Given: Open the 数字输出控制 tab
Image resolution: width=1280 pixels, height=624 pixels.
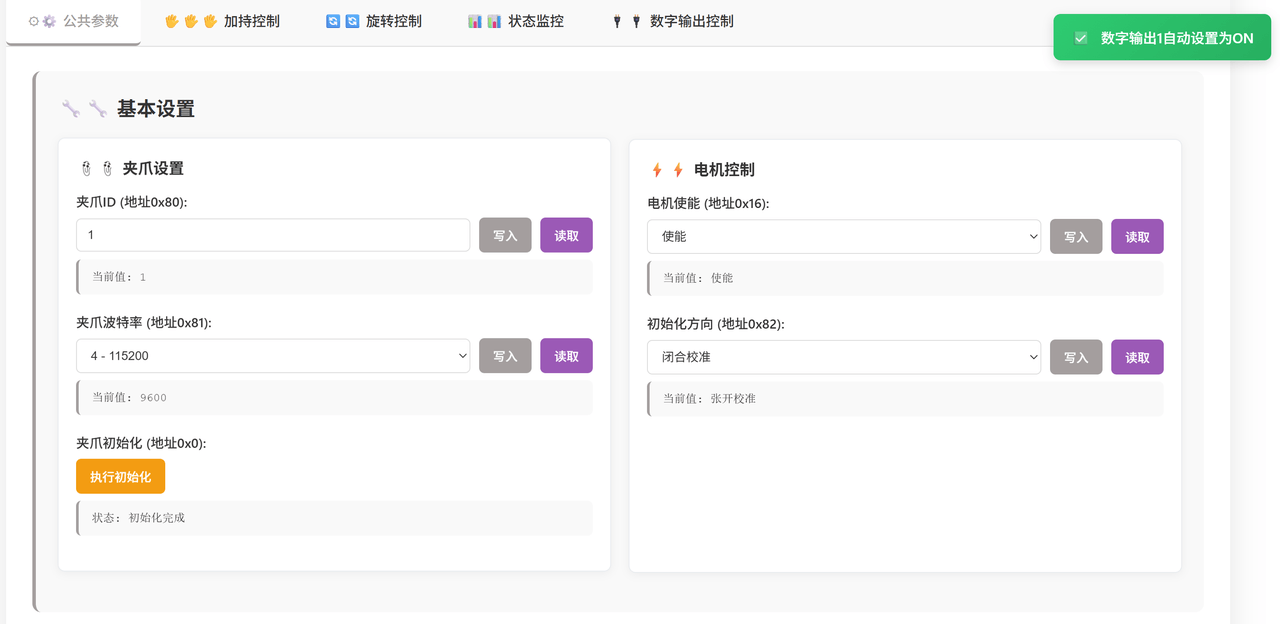Looking at the screenshot, I should click(691, 21).
